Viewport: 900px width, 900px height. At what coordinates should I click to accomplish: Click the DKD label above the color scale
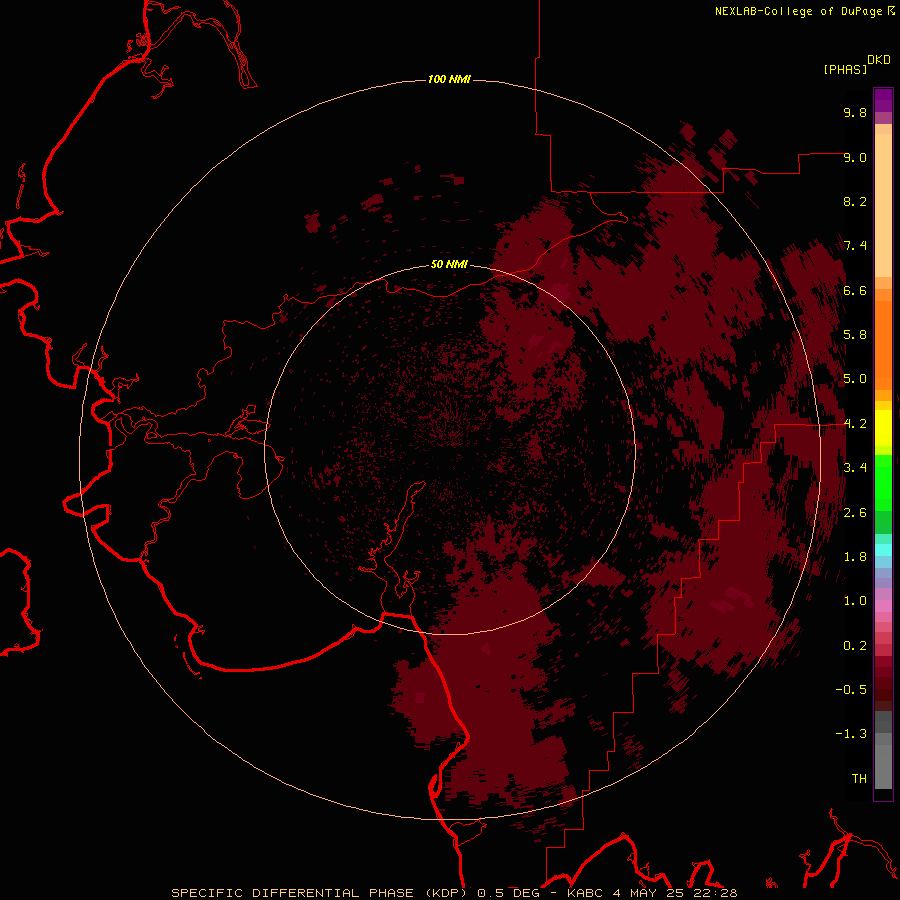[x=878, y=60]
